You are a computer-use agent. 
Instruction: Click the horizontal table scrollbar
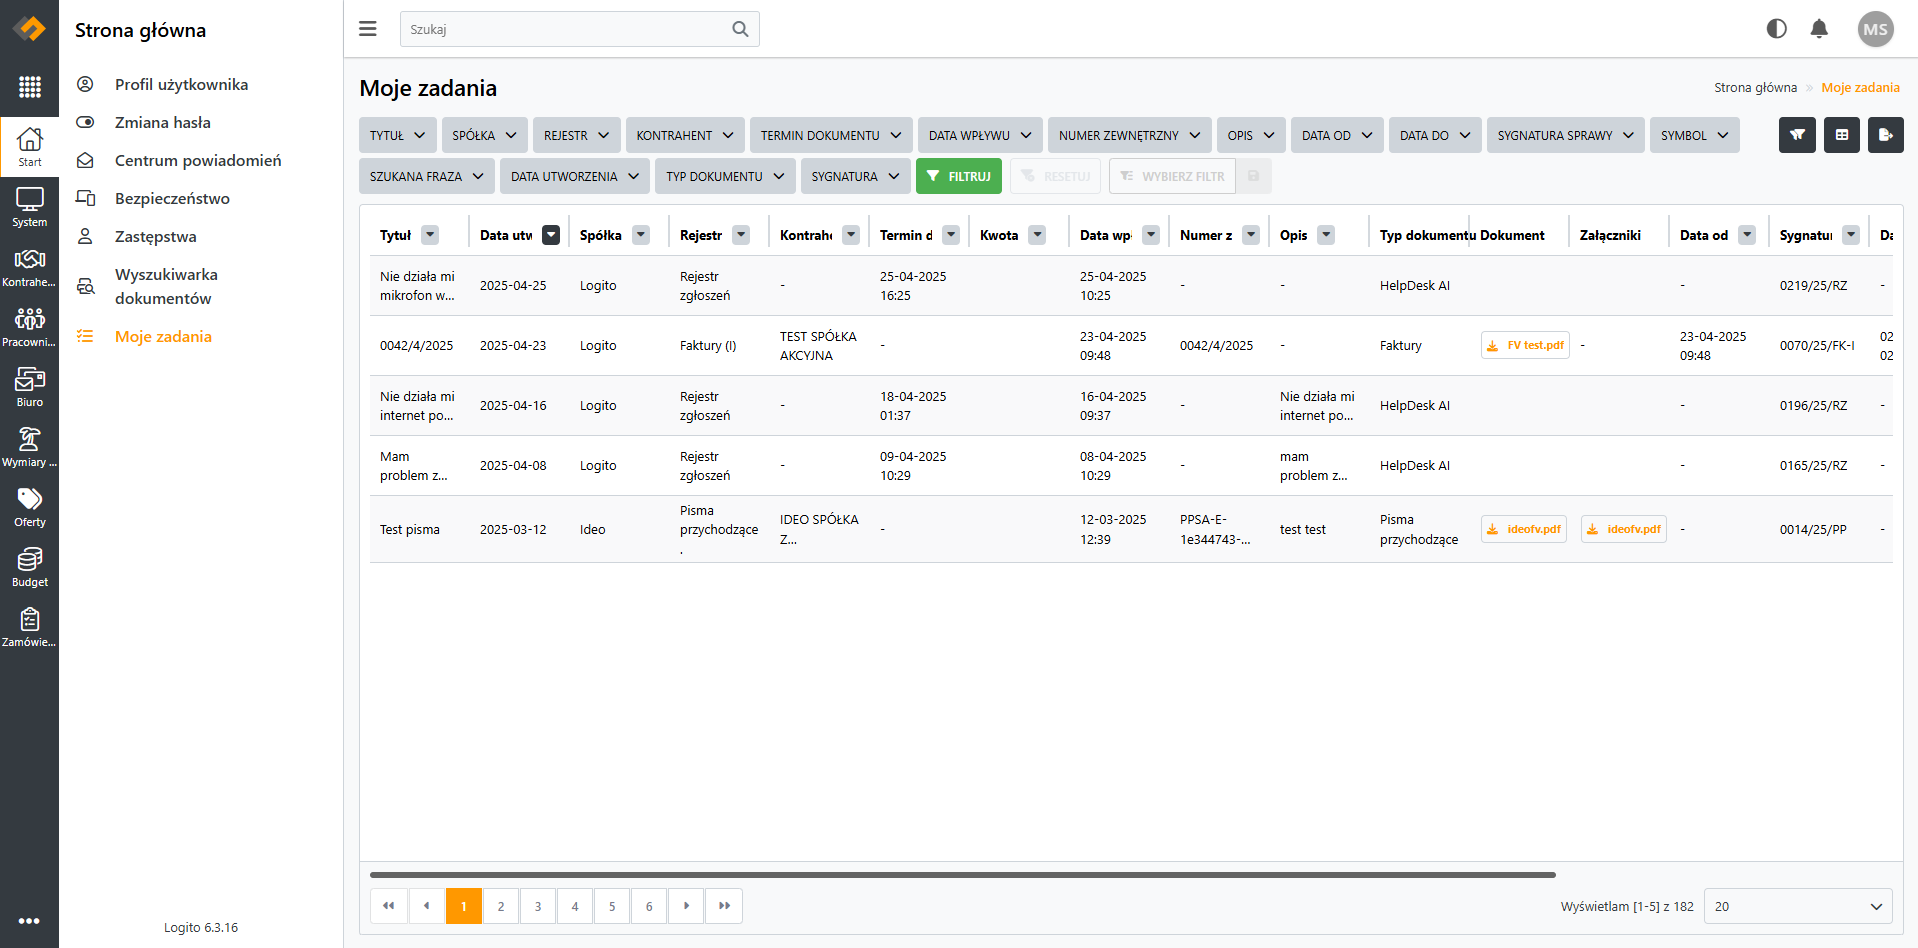click(962, 875)
